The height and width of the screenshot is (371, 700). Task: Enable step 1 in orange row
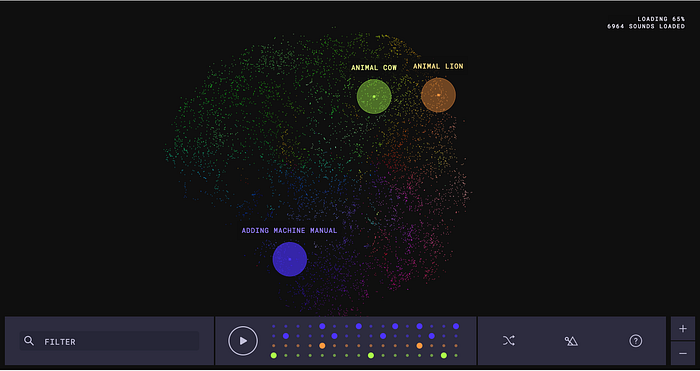pyautogui.click(x=274, y=346)
